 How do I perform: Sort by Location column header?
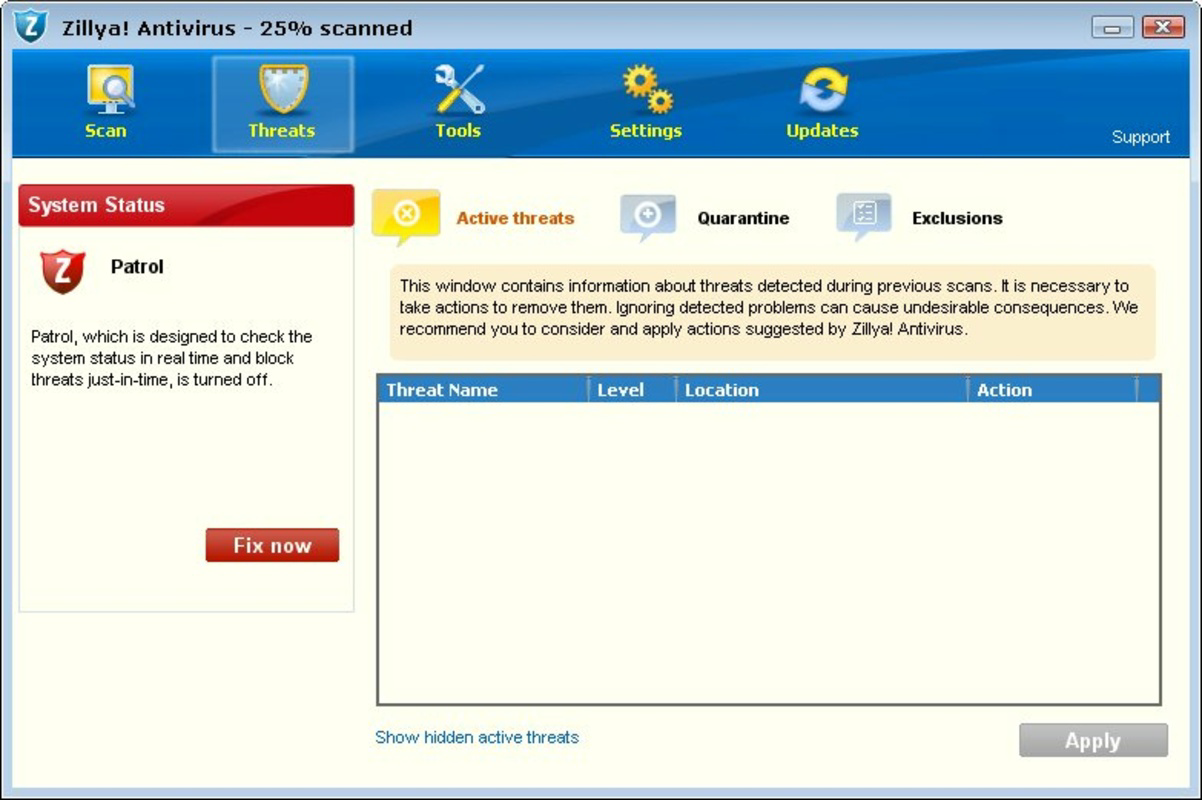coord(821,390)
